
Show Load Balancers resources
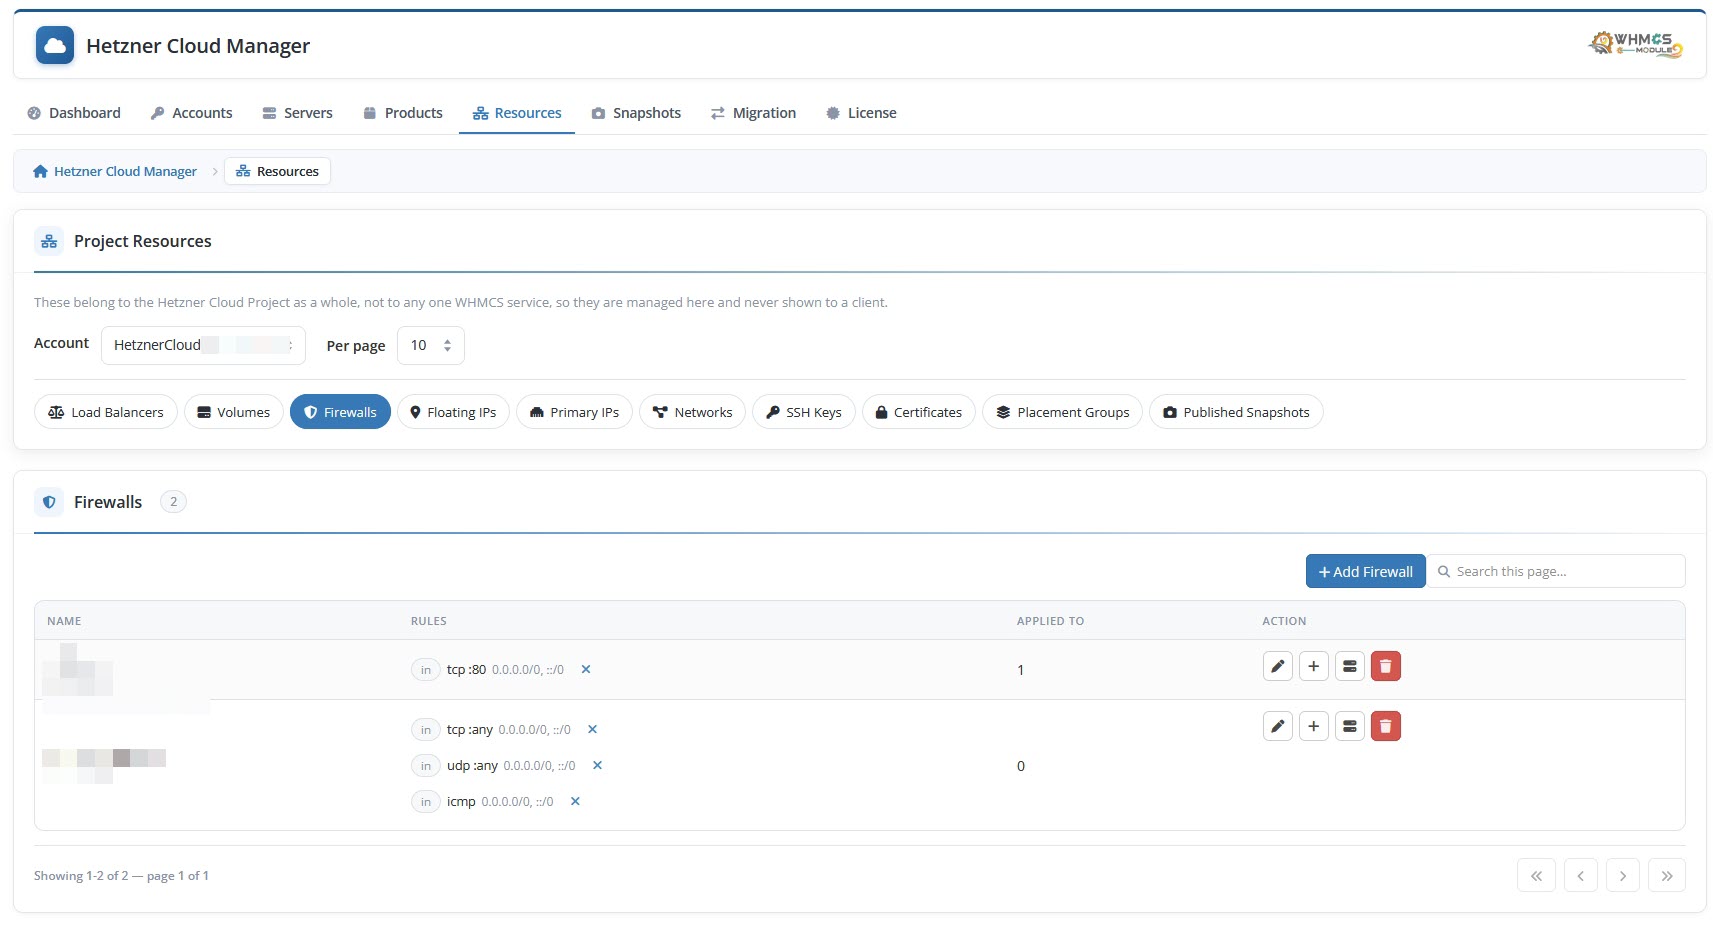point(106,412)
